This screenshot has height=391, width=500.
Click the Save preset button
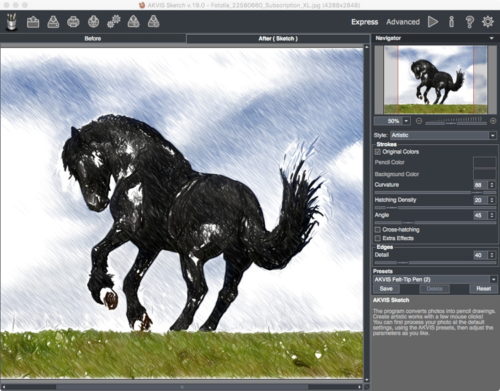[386, 289]
